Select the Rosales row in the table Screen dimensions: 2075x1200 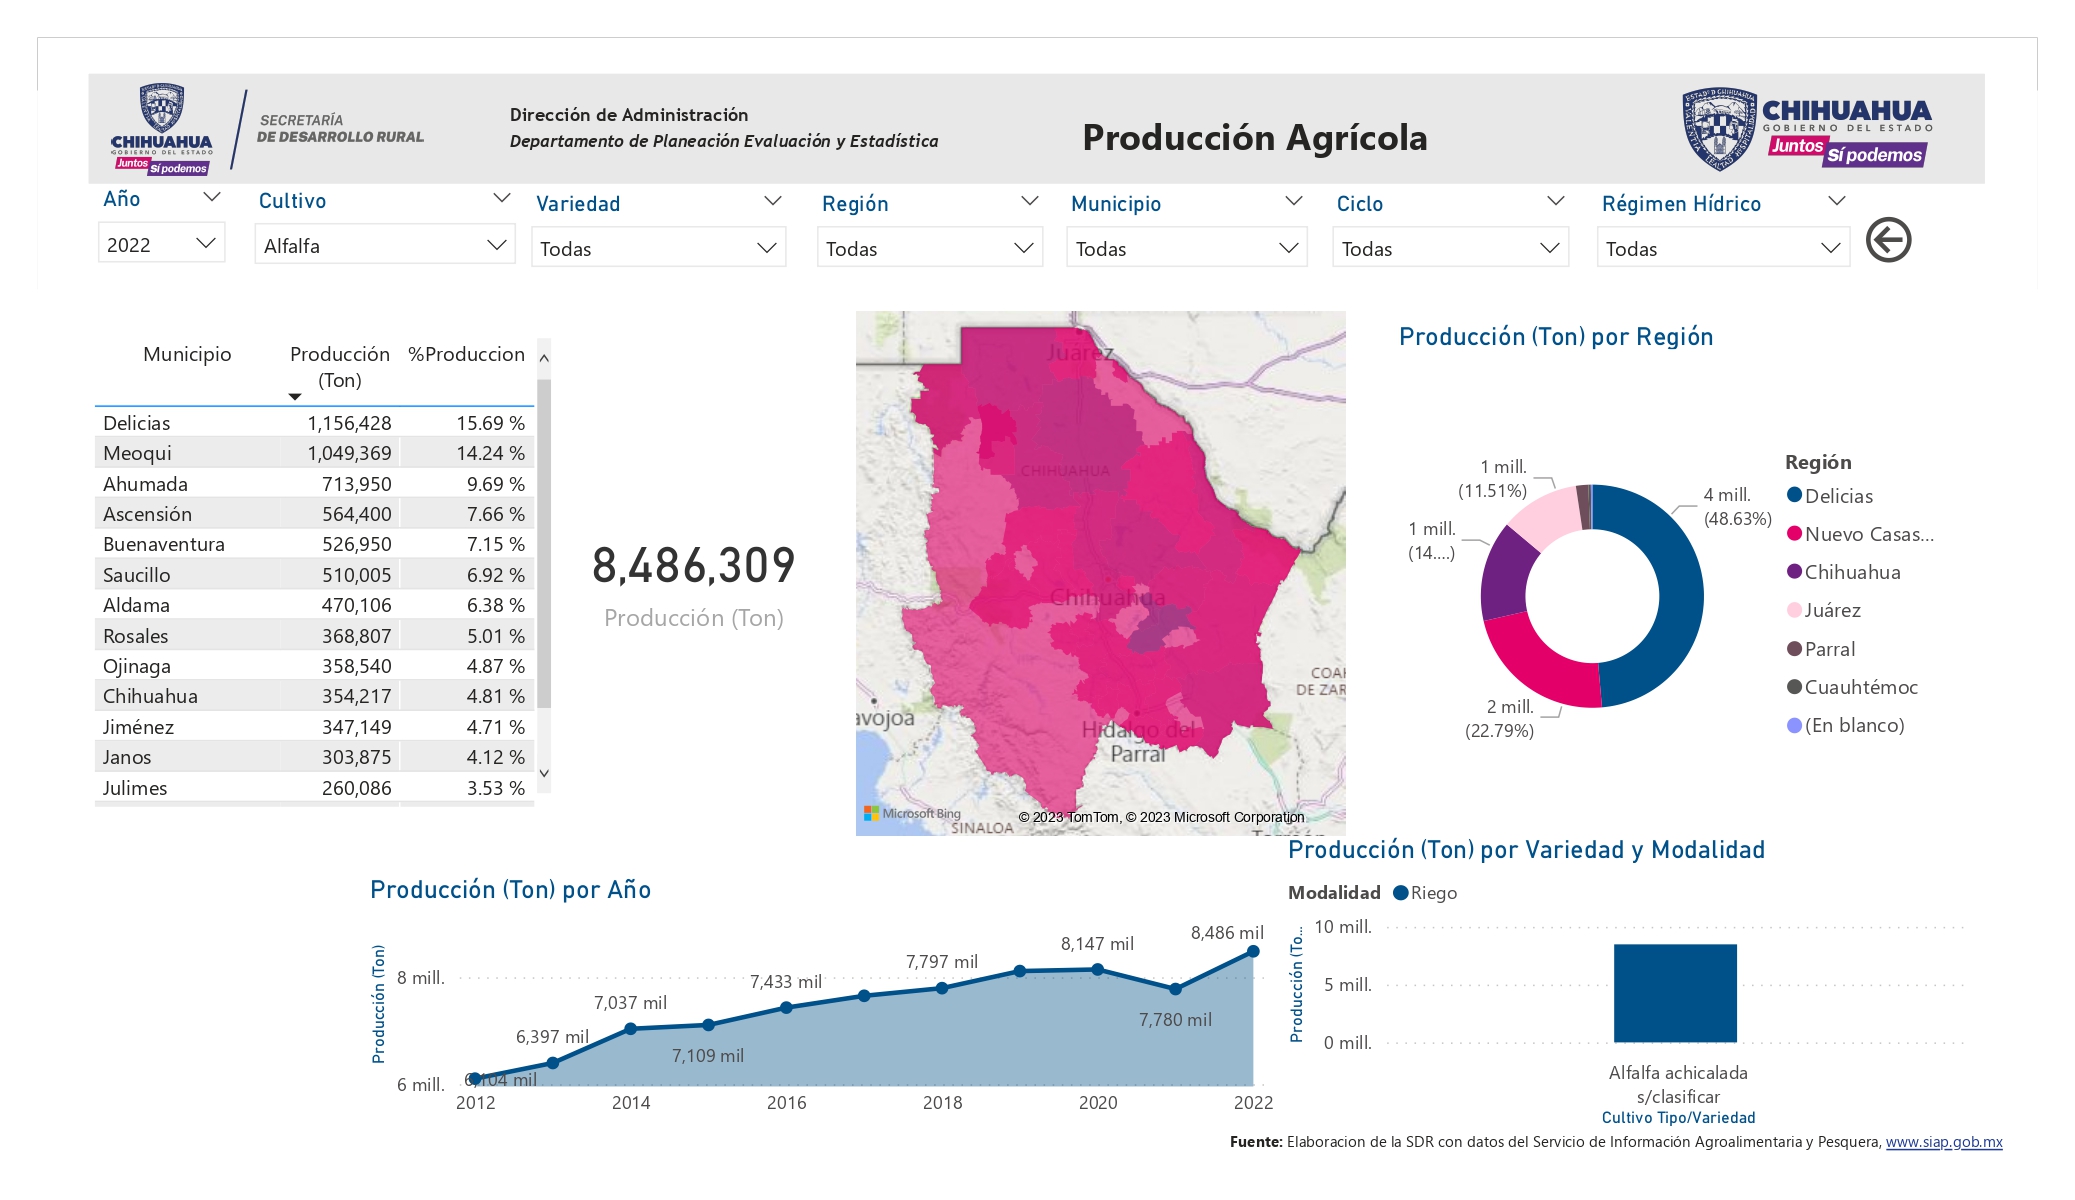[314, 636]
